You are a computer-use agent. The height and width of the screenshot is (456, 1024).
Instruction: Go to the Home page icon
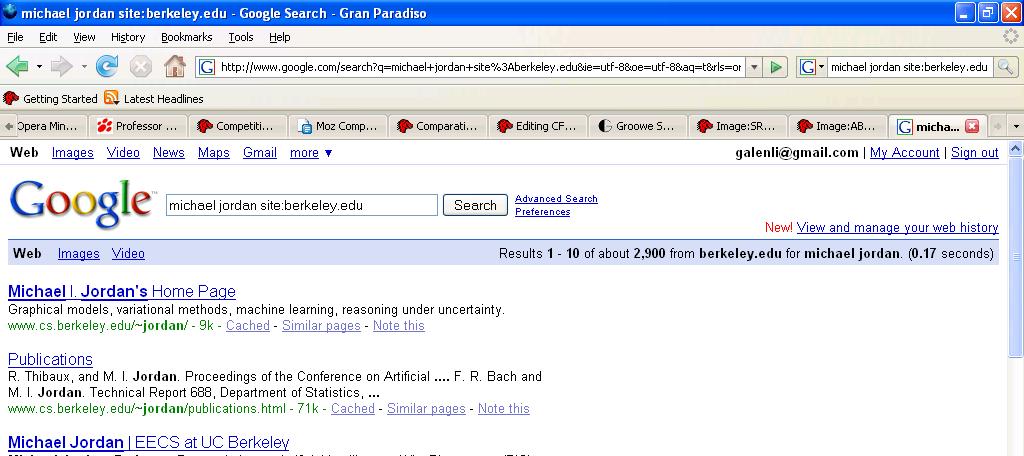(174, 66)
